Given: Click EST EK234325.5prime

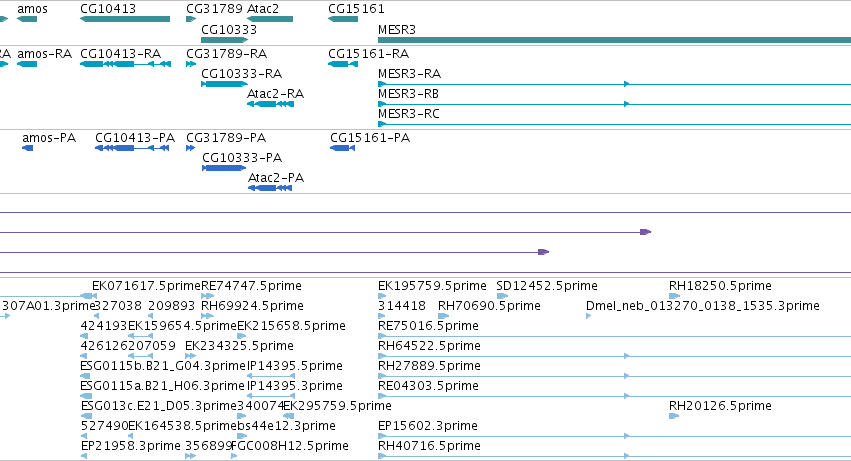Looking at the screenshot, I should pyautogui.click(x=190, y=356).
